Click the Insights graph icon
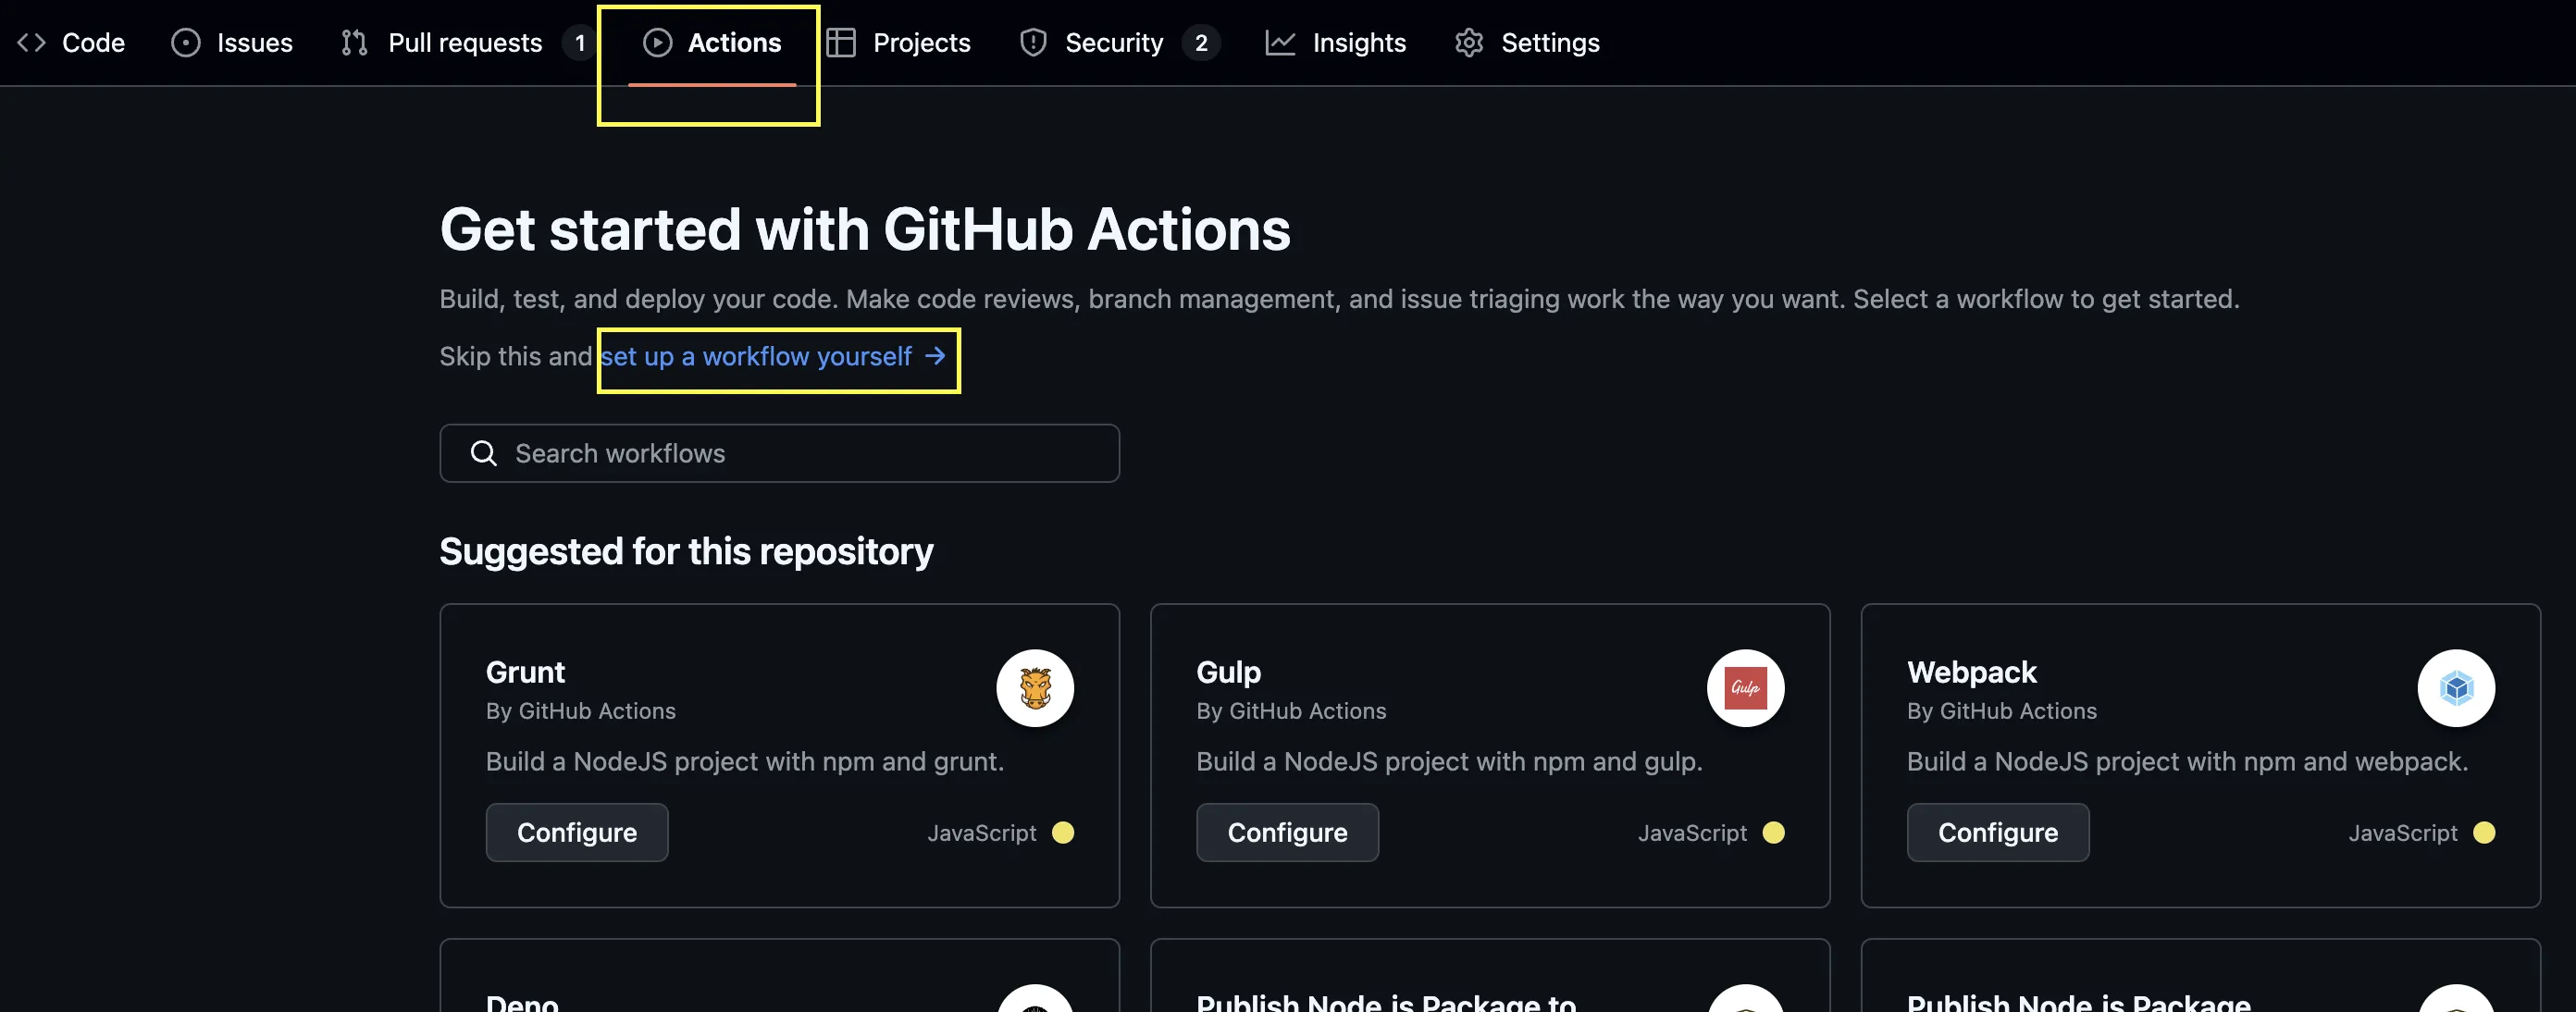2576x1012 pixels. [x=1279, y=43]
